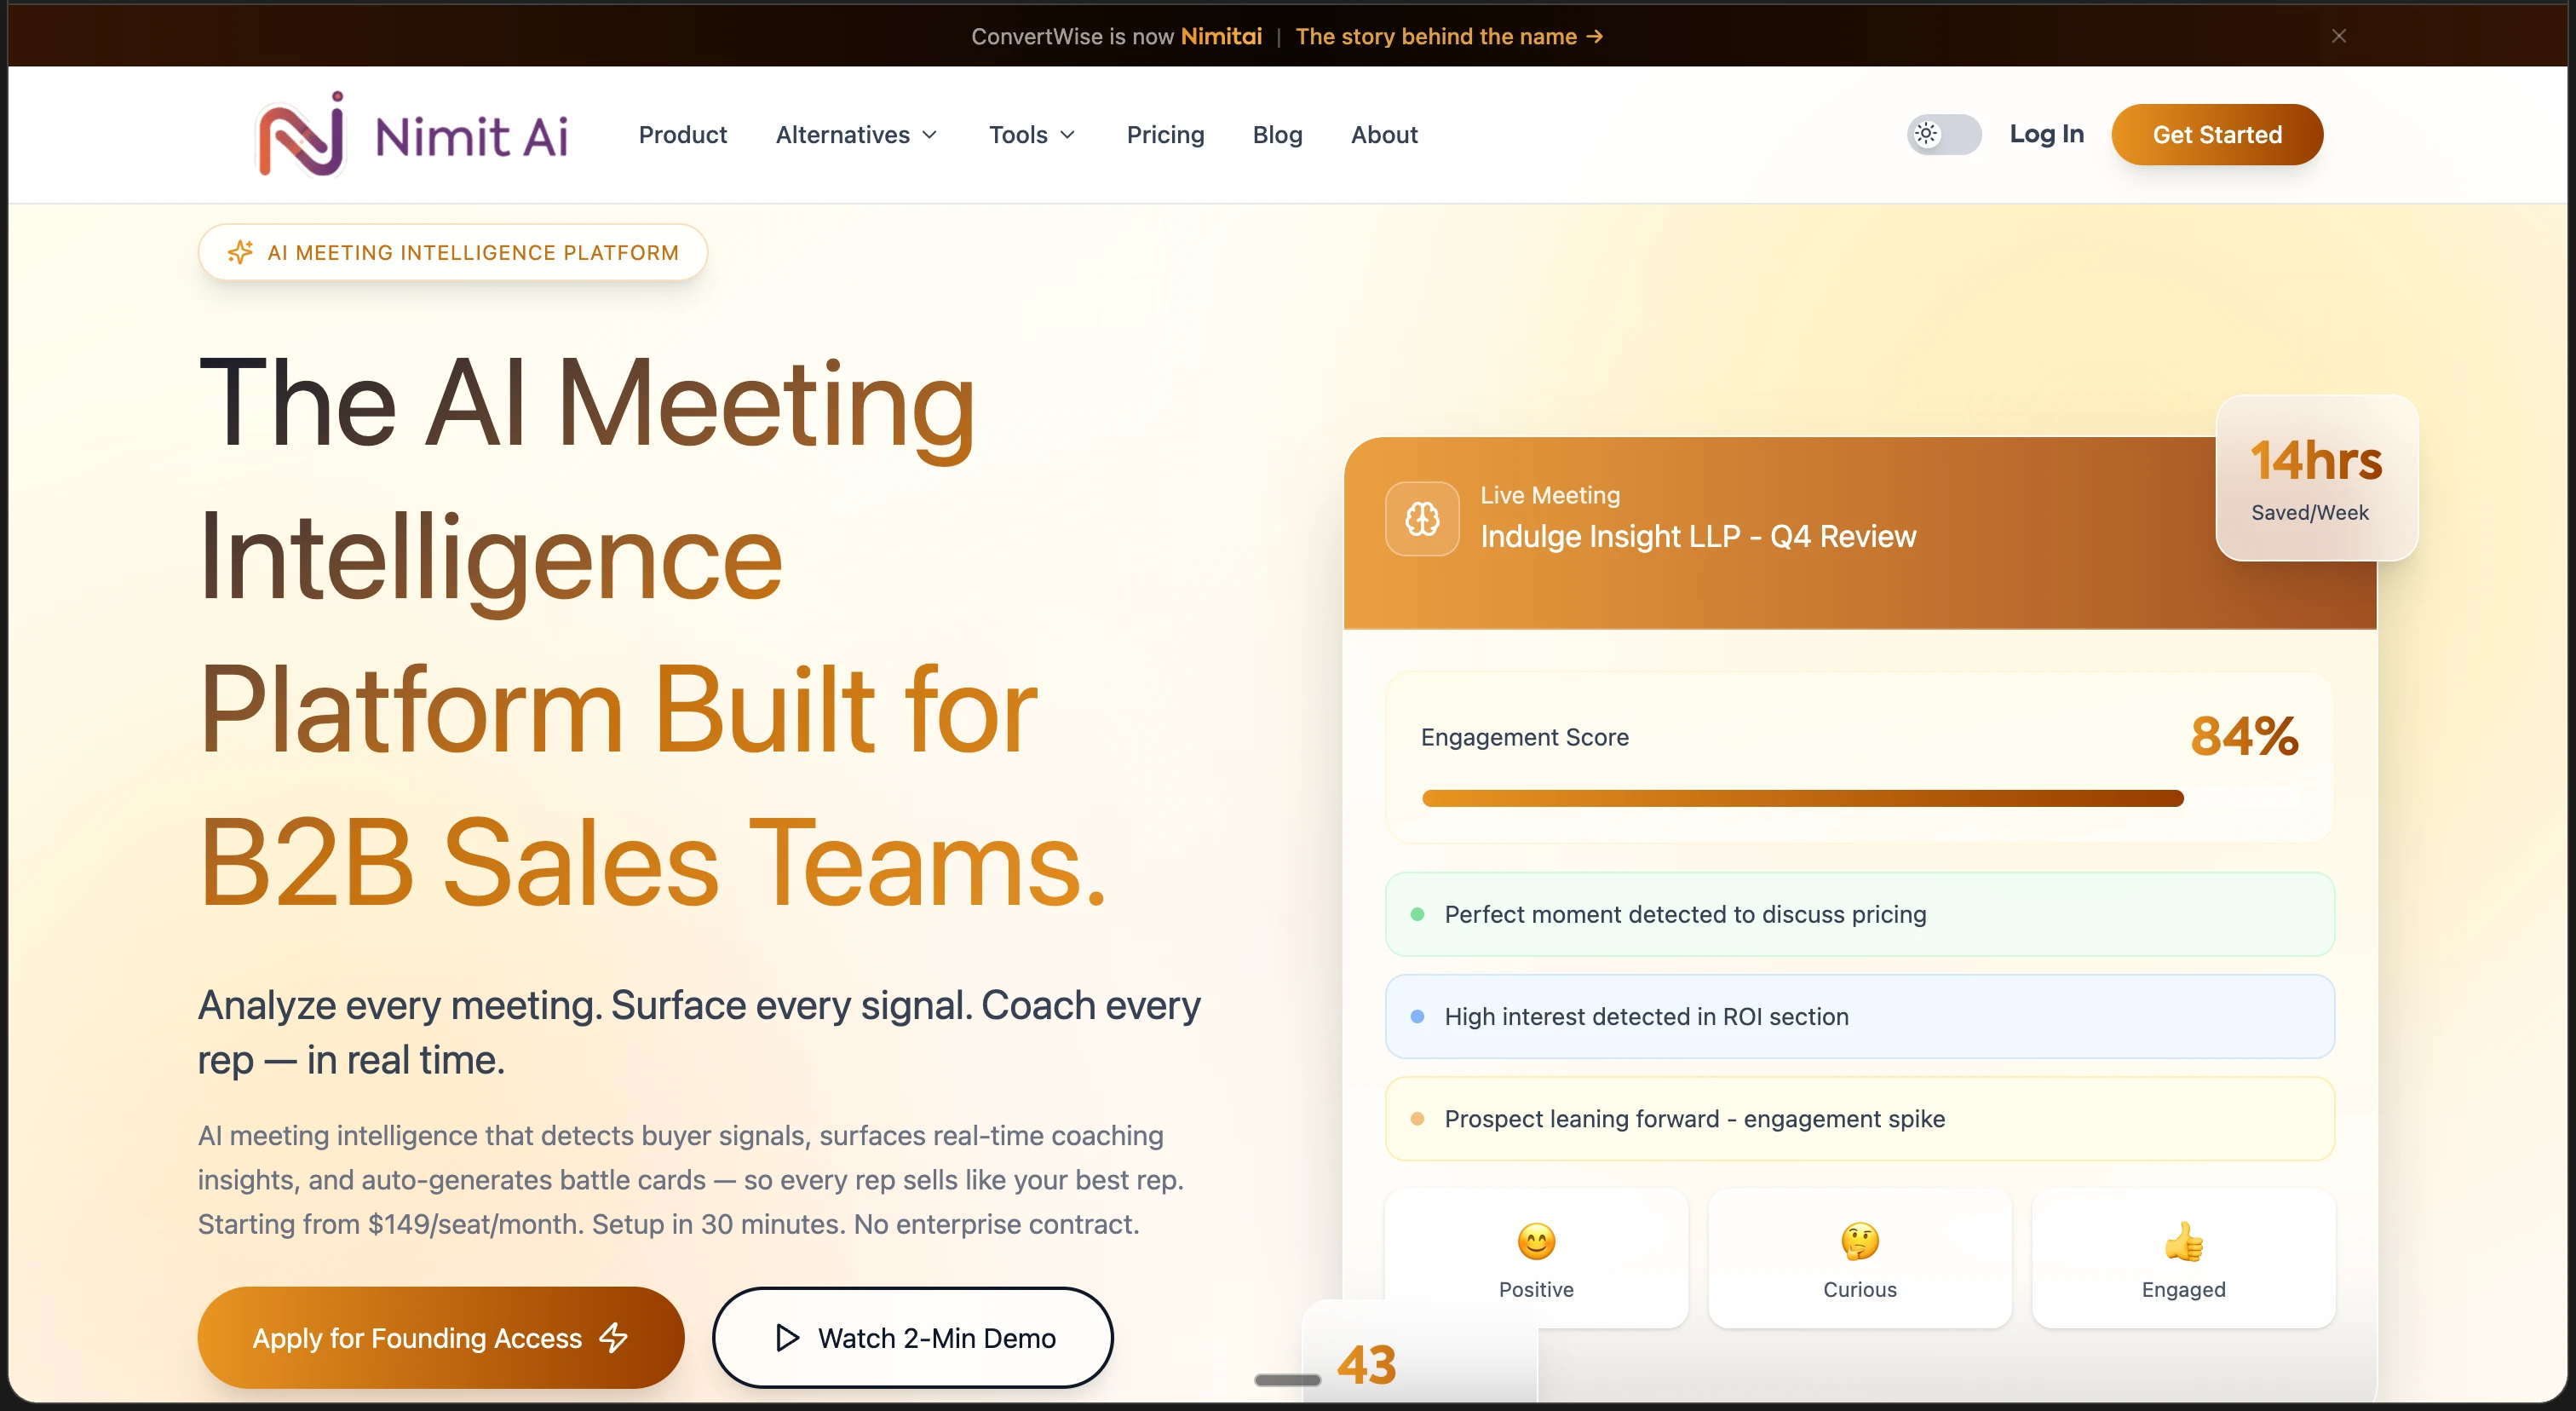Click the AI MEETING INTELLIGENCE PLATFORM badge text
2576x1411 pixels.
pyautogui.click(x=473, y=253)
